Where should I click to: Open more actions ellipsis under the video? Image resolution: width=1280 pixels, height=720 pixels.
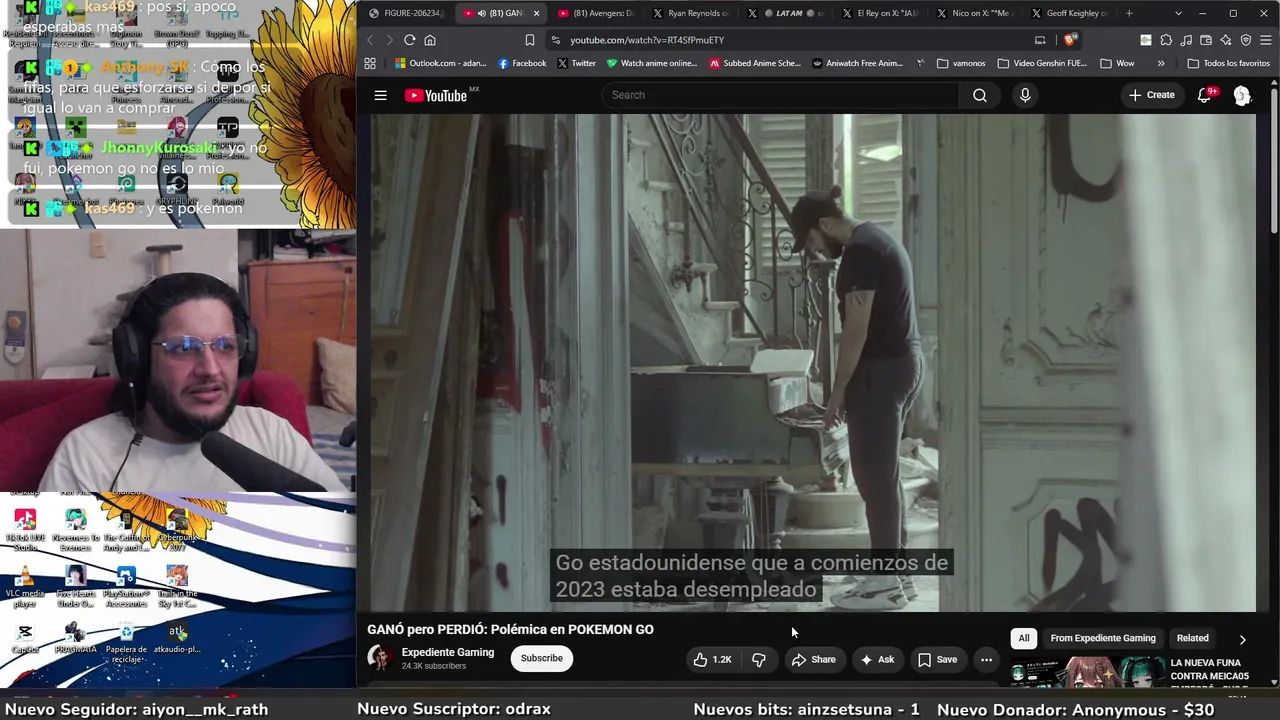(986, 659)
